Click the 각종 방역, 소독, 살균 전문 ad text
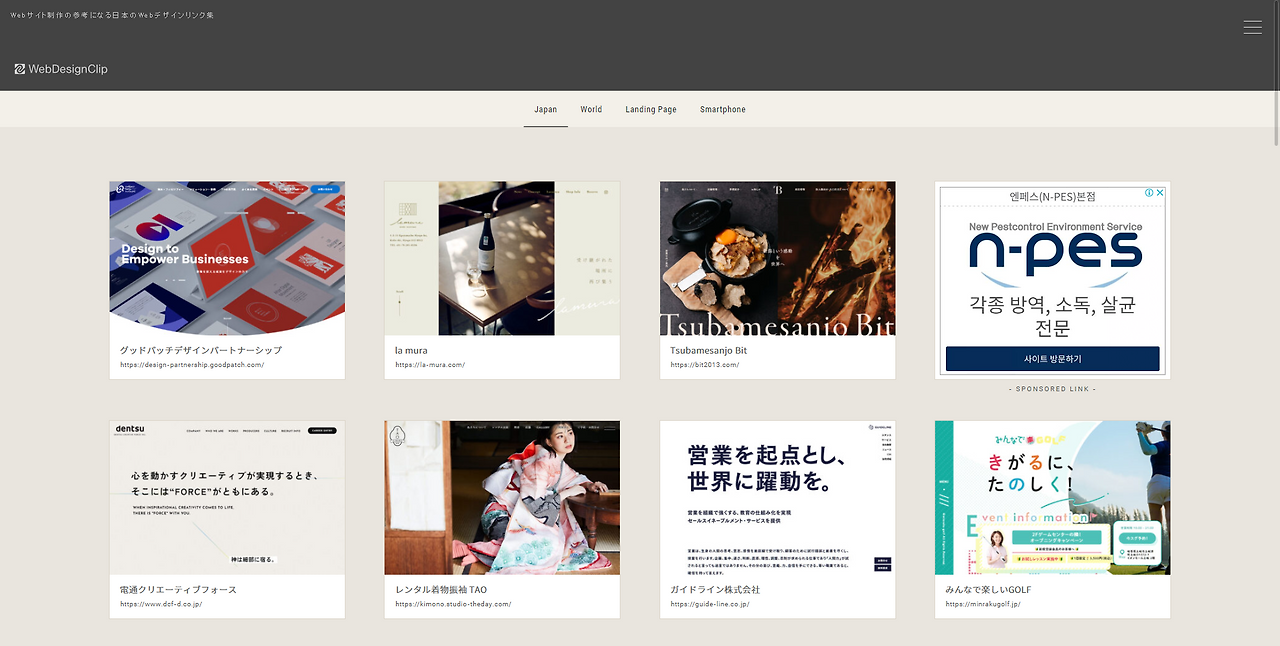Viewport: 1280px width, 646px height. coord(1053,316)
